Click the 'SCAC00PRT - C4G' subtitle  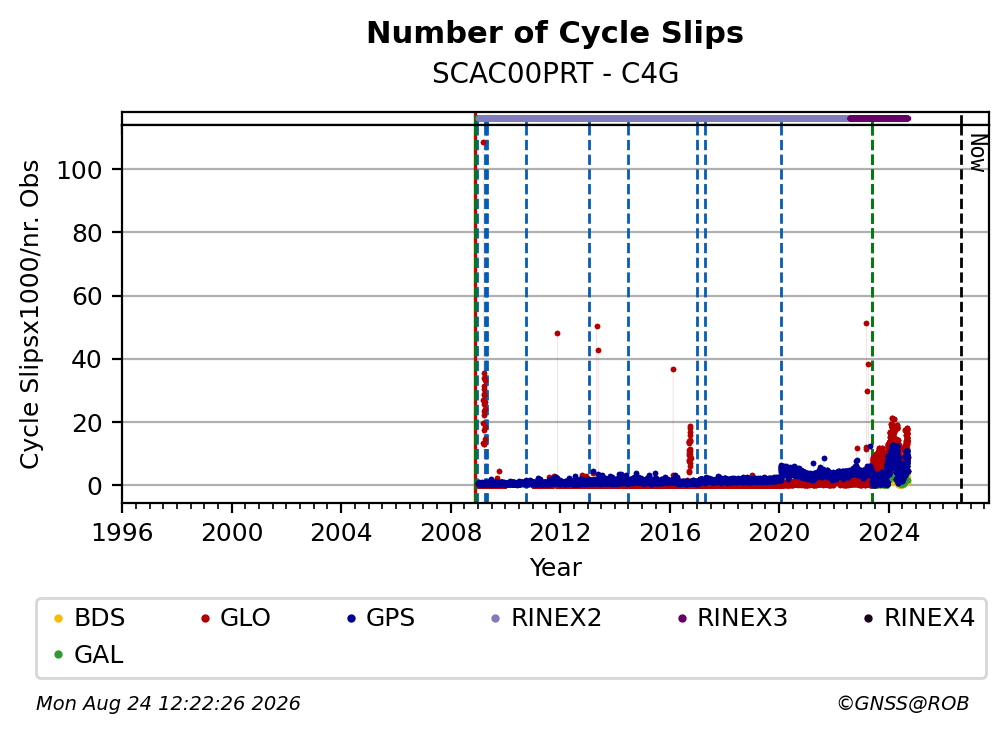[555, 74]
